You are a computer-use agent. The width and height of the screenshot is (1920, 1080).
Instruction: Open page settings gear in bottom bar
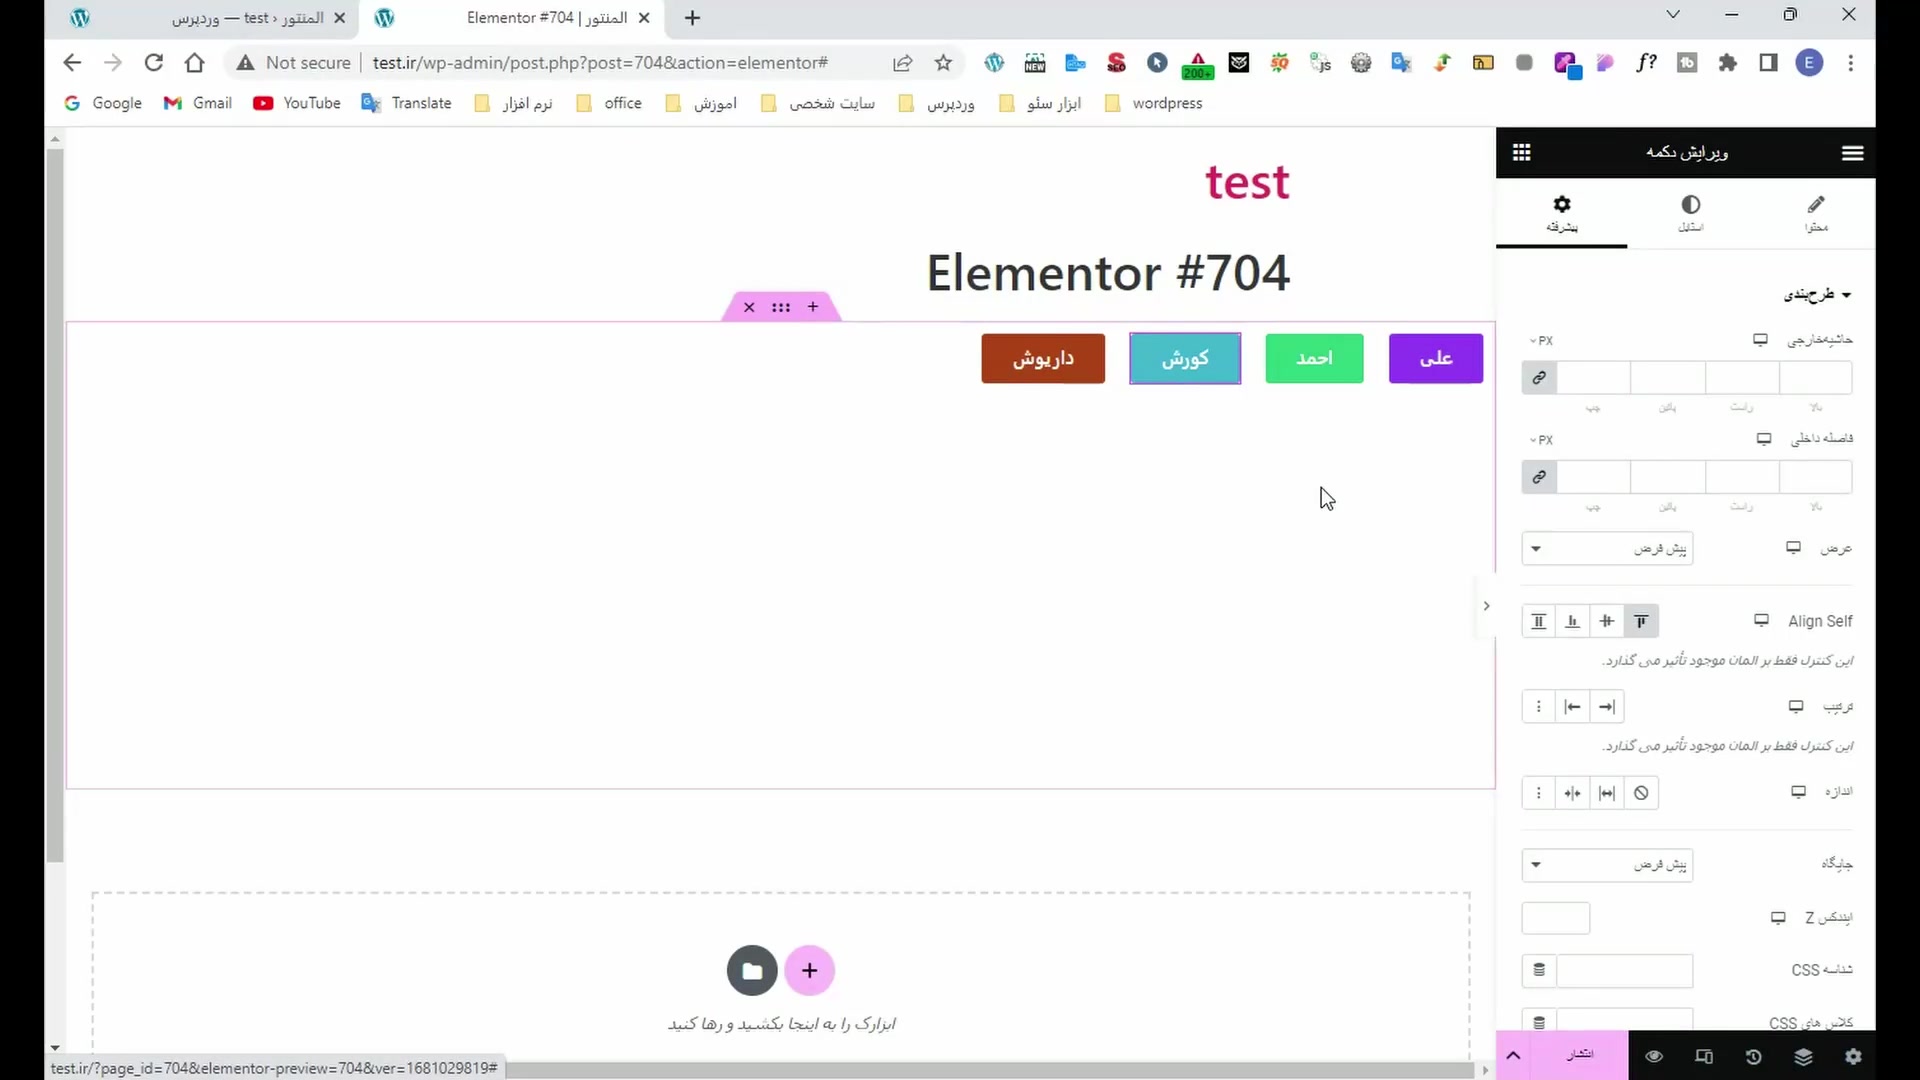click(1853, 1056)
